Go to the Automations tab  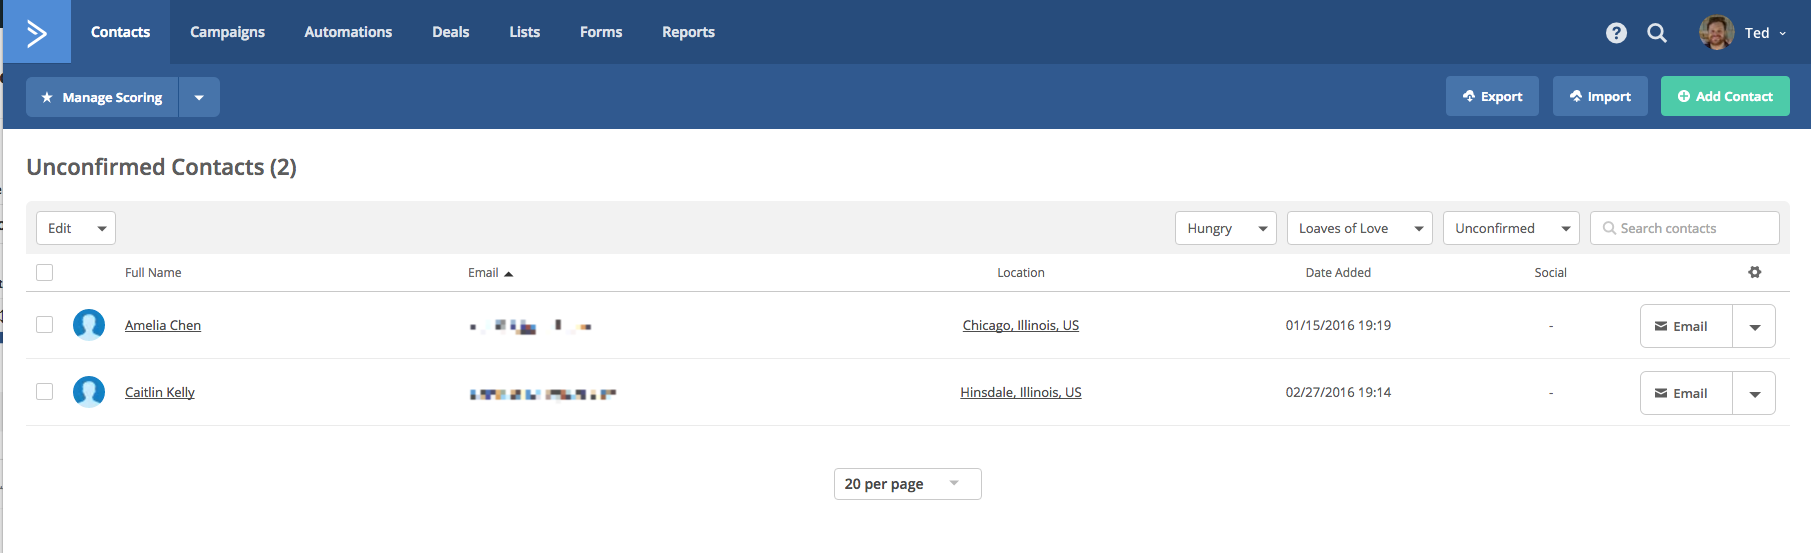348,32
